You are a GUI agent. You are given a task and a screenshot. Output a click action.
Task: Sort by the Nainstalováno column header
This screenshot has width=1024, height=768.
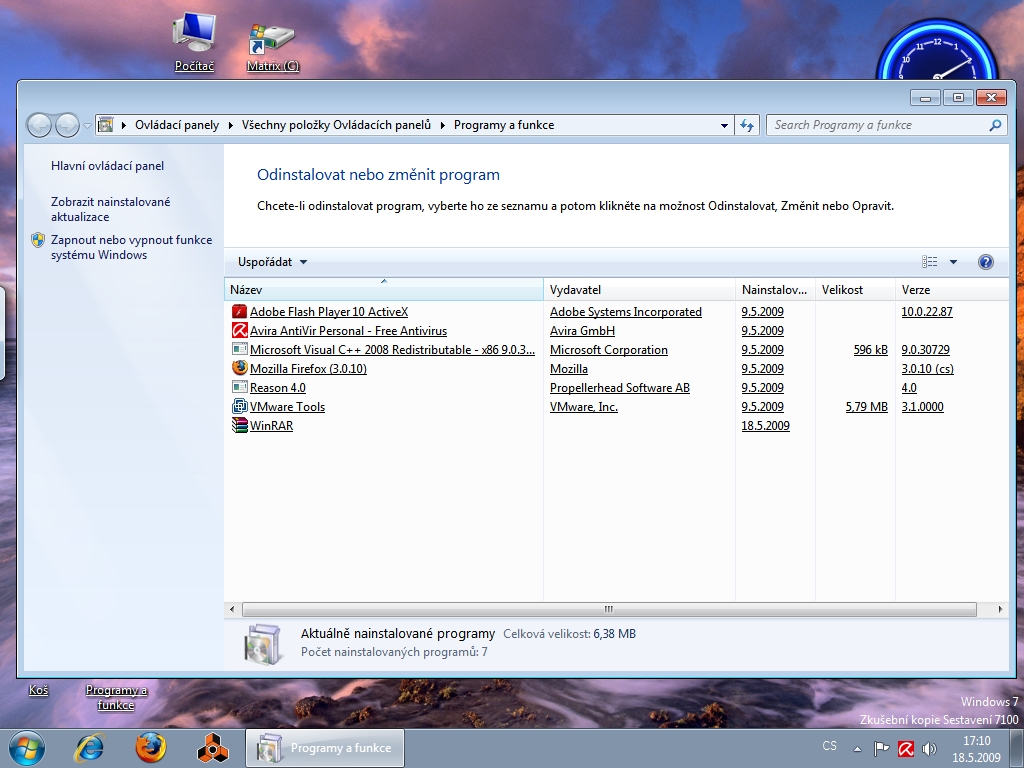click(775, 289)
